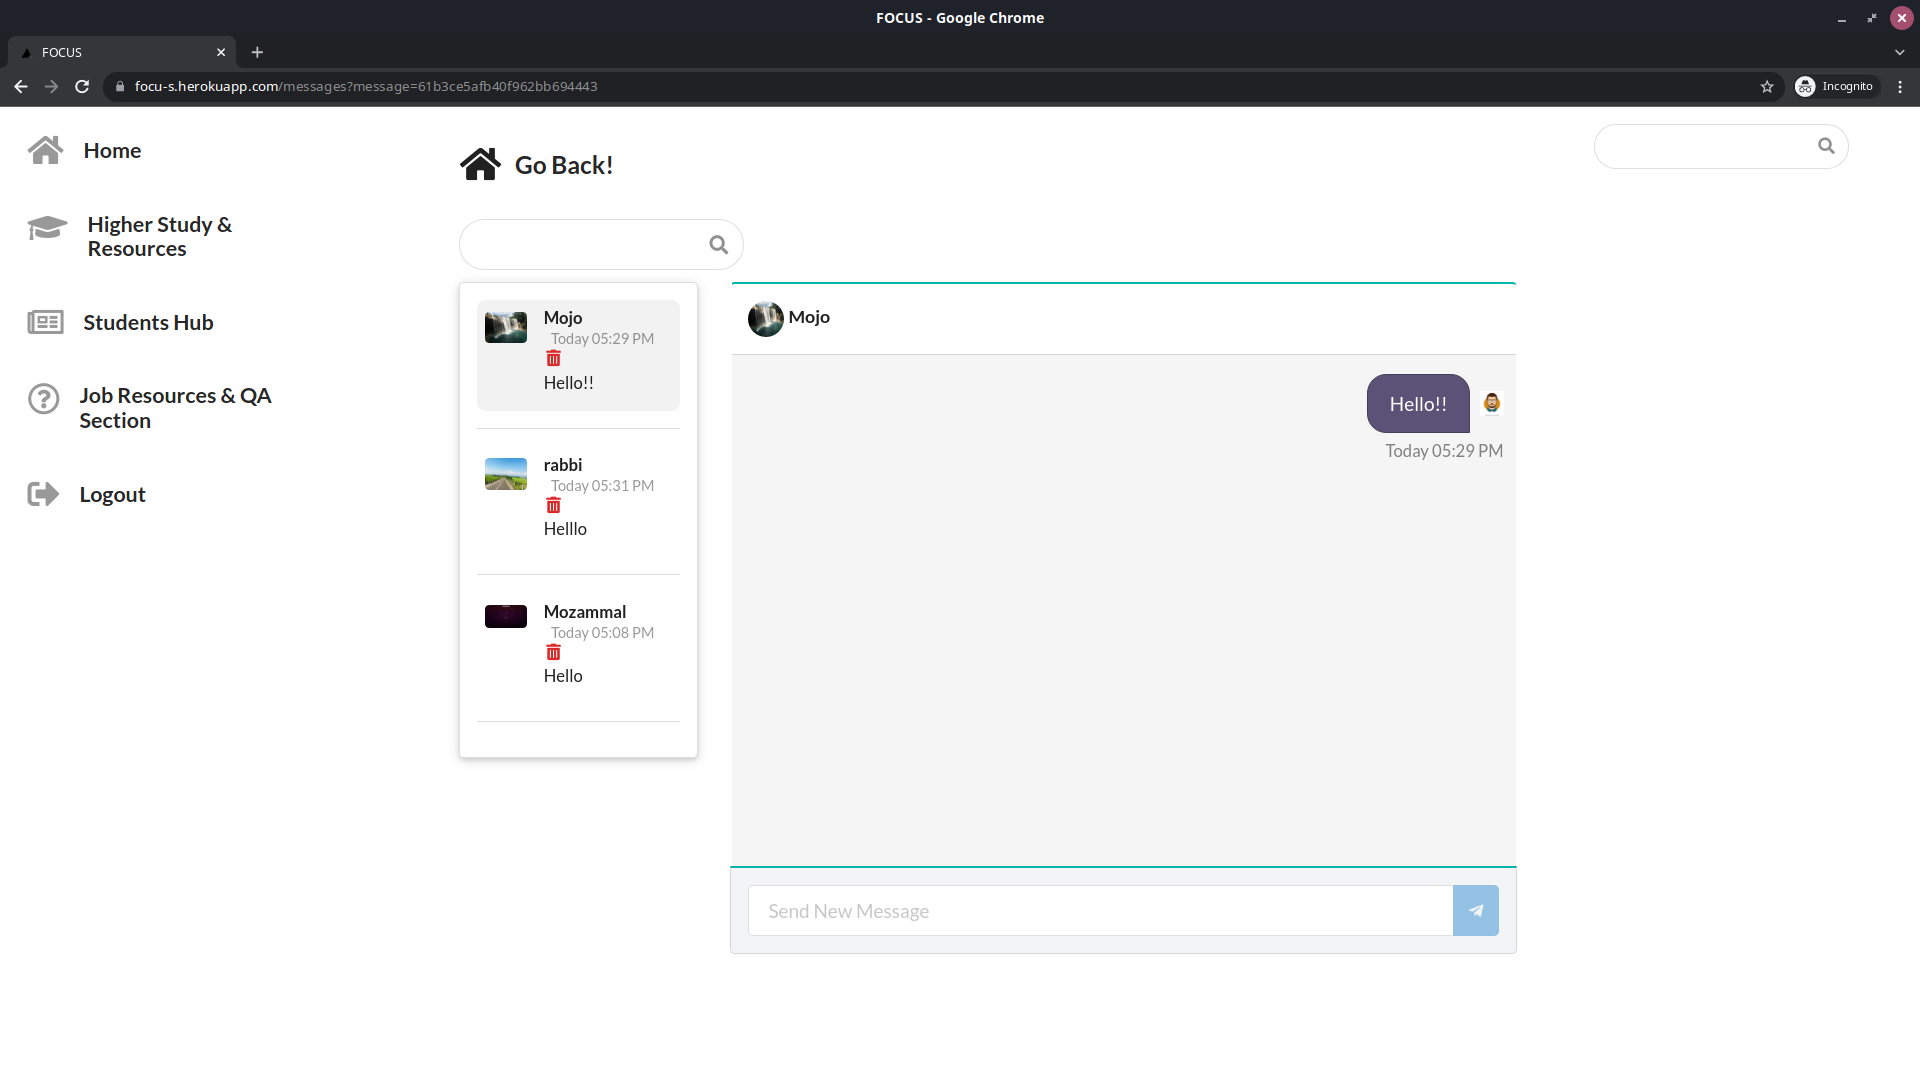Image resolution: width=1920 pixels, height=1080 pixels.
Task: Click the conversation search magnifier icon
Action: click(718, 245)
